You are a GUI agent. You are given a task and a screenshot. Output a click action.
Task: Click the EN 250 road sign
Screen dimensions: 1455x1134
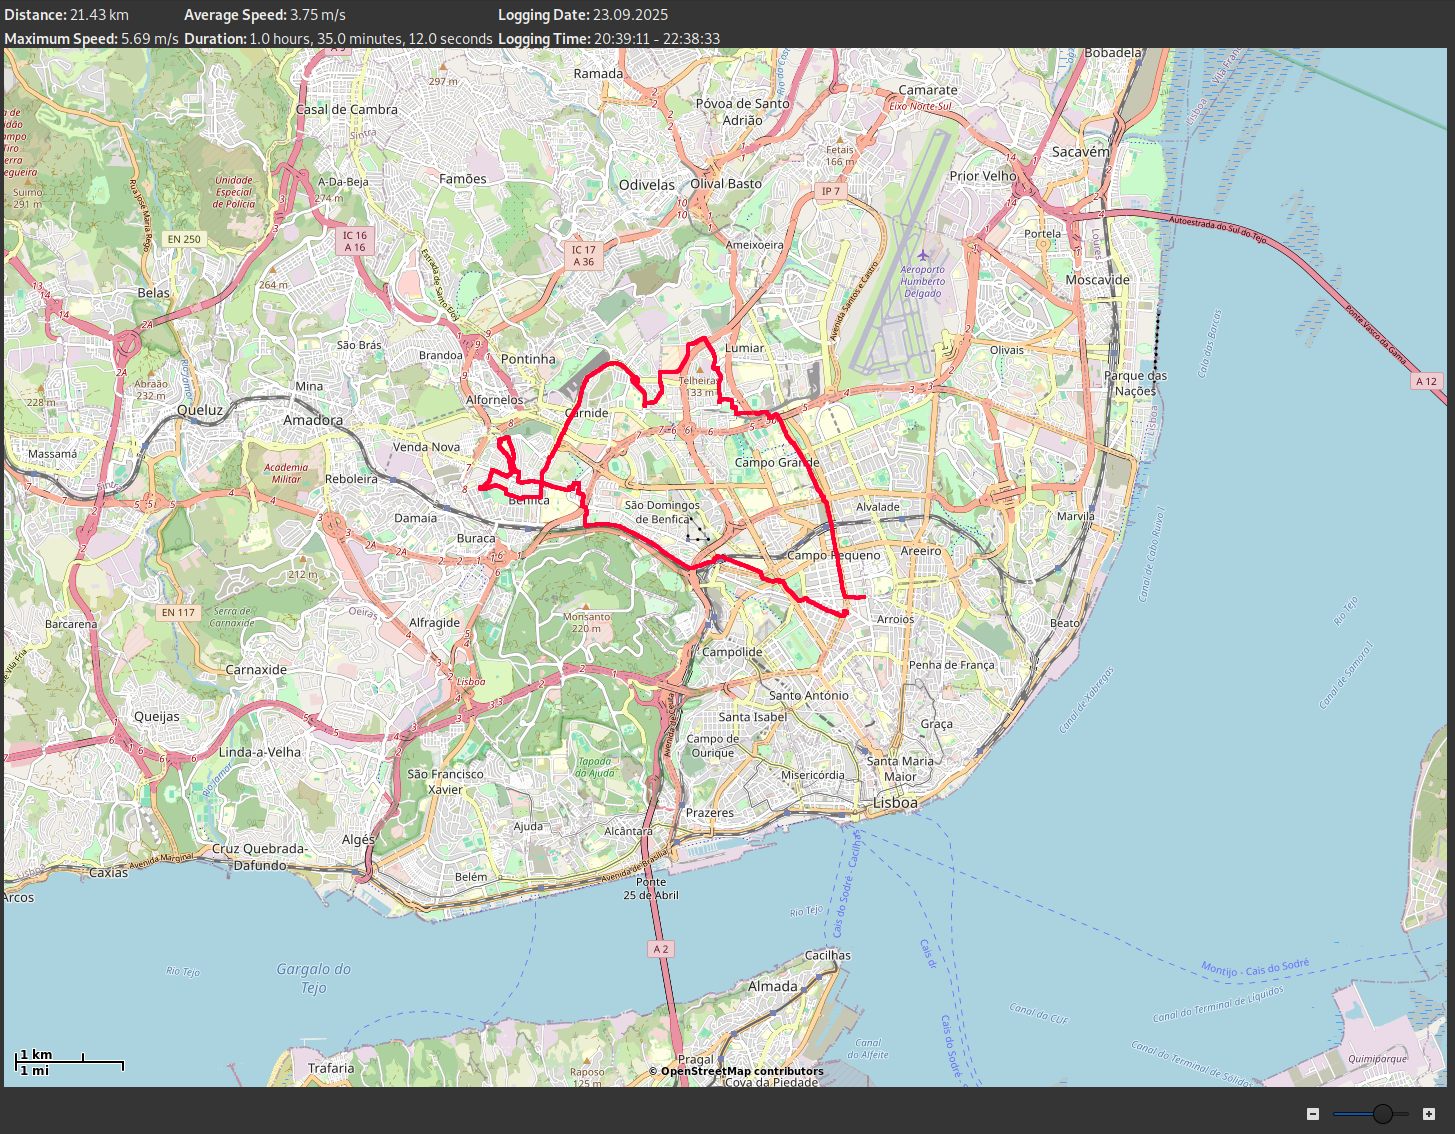coord(184,239)
